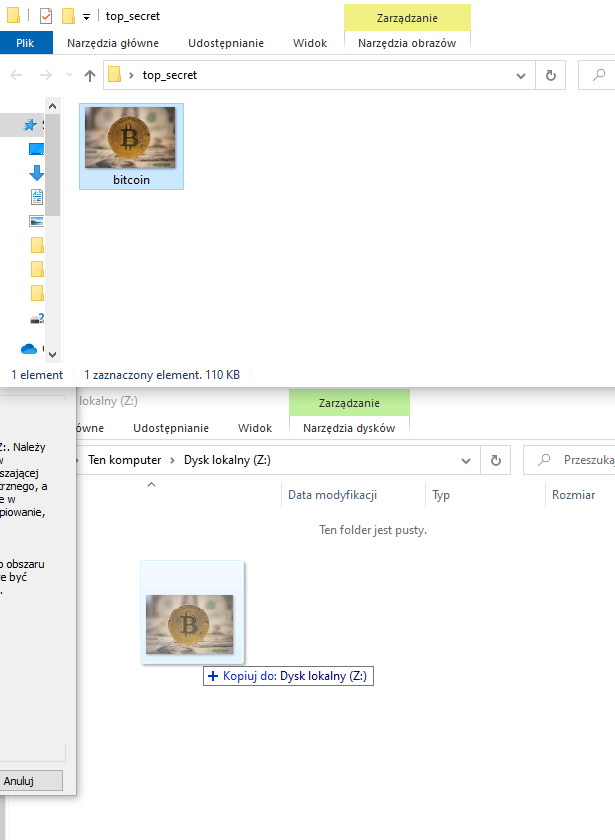Click the bitcoin file name label
Viewport: 615px width, 840px height.
tap(131, 180)
